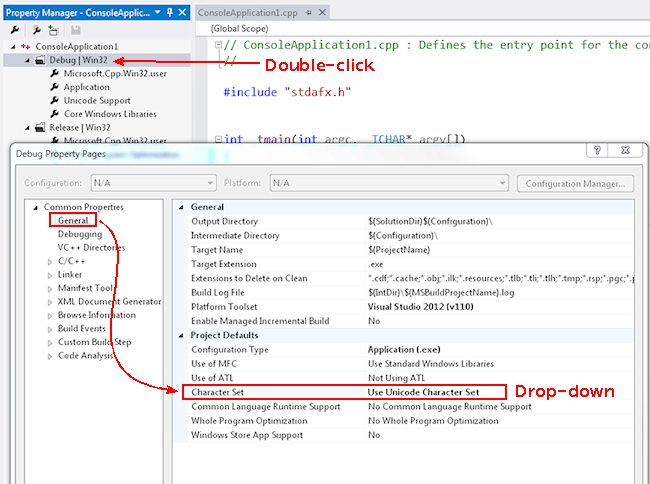Collapse the Project Defaults property group
The image size is (650, 484).
[x=181, y=335]
